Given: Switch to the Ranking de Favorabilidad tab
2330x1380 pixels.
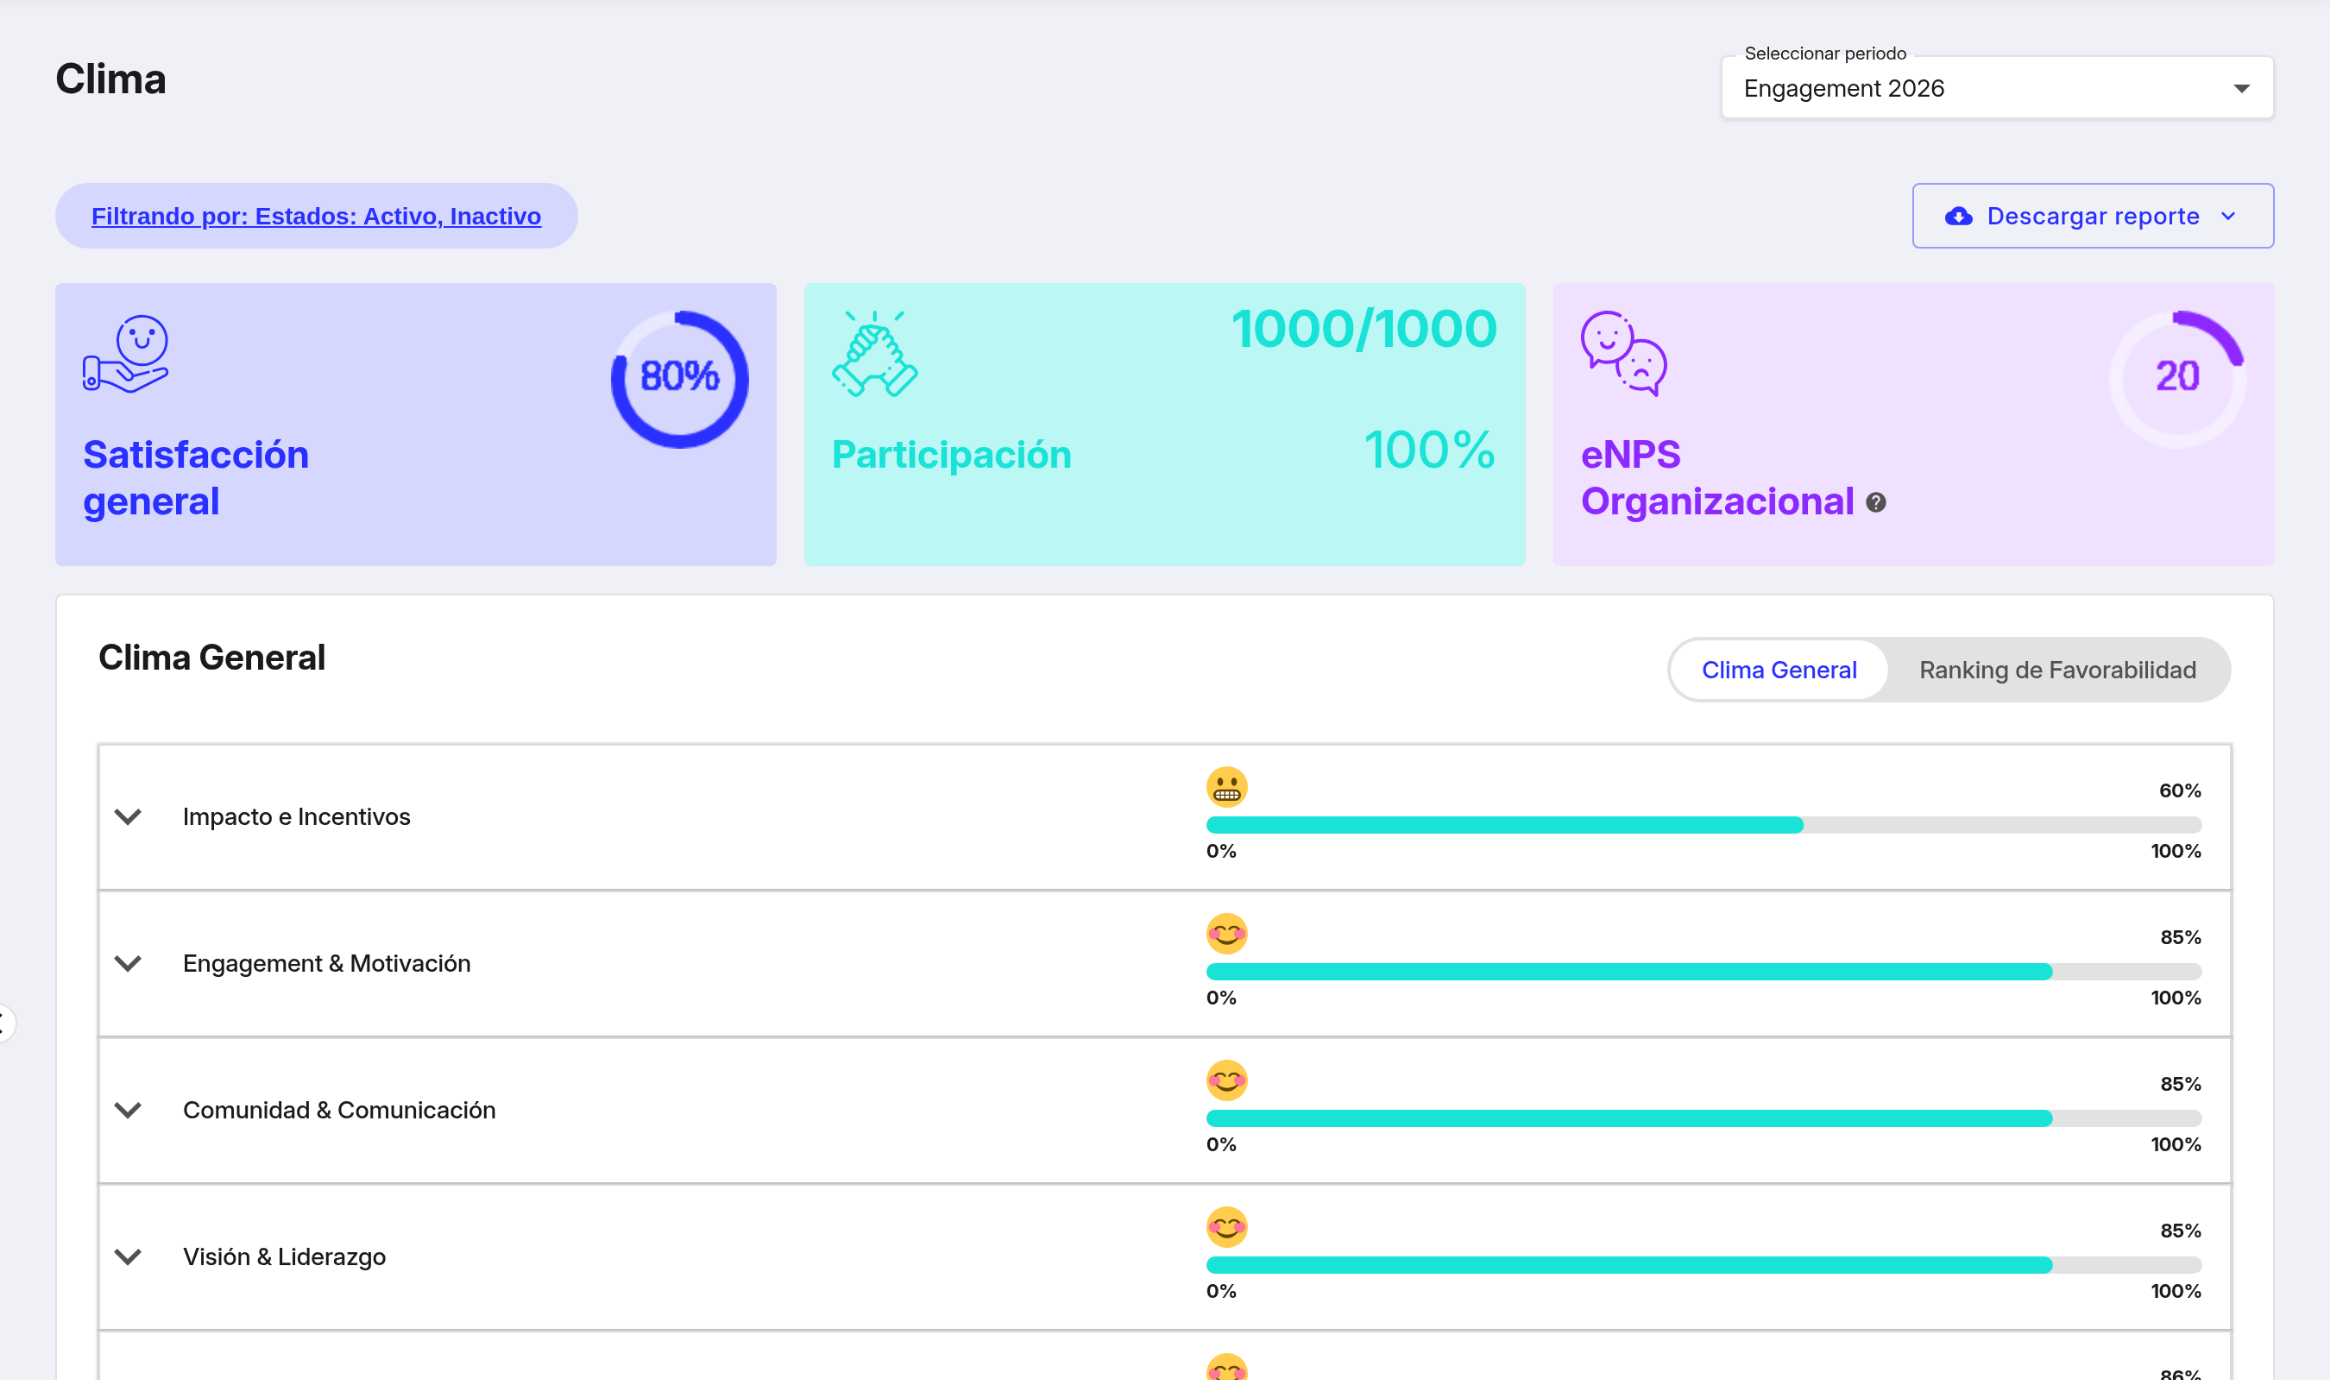Looking at the screenshot, I should click(2057, 670).
